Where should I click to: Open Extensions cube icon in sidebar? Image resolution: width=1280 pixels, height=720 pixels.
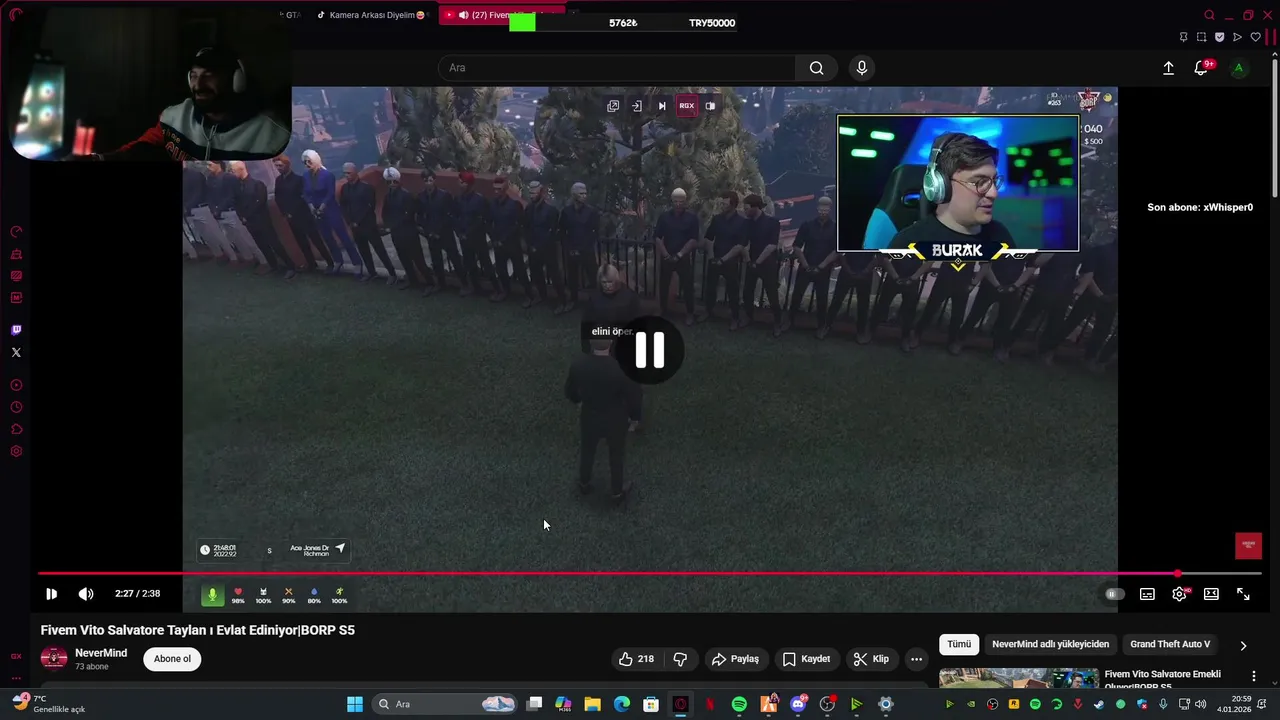(16, 429)
